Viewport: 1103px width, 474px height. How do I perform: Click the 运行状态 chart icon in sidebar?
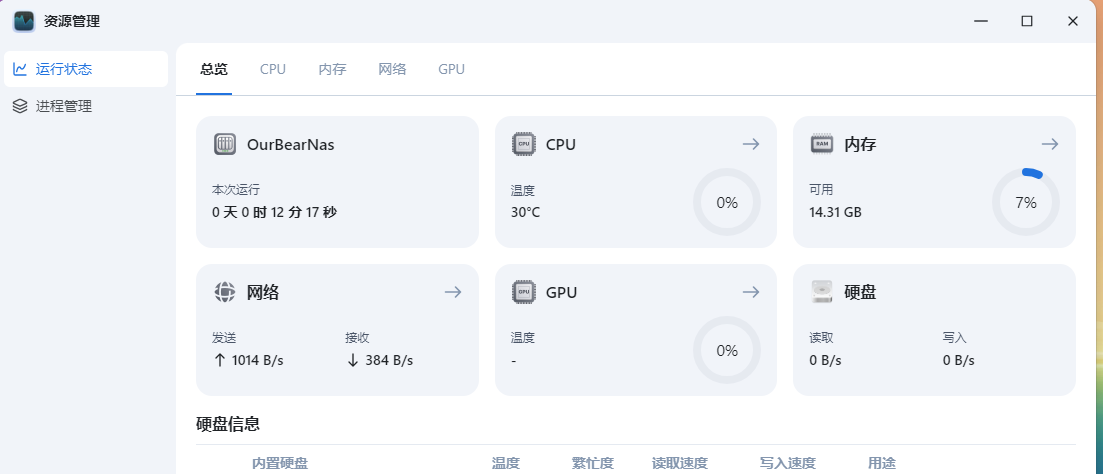[x=20, y=69]
